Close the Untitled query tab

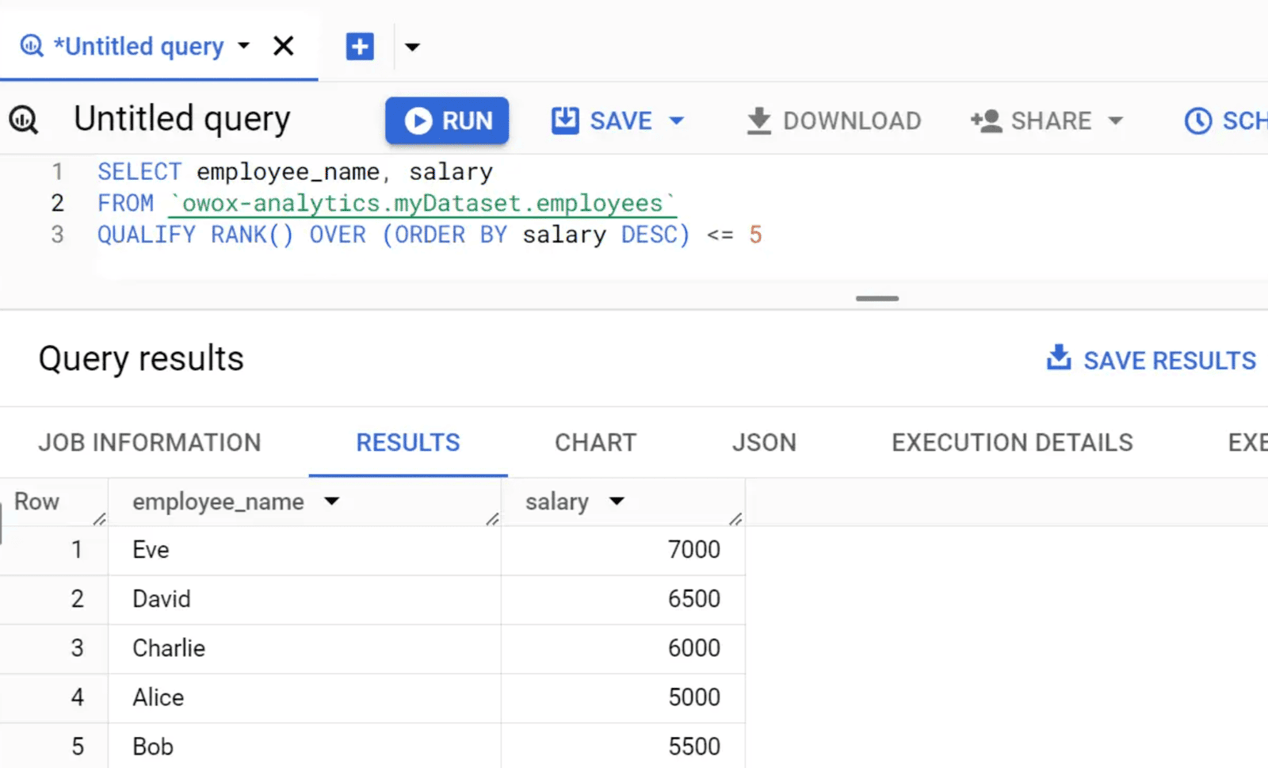click(x=283, y=46)
